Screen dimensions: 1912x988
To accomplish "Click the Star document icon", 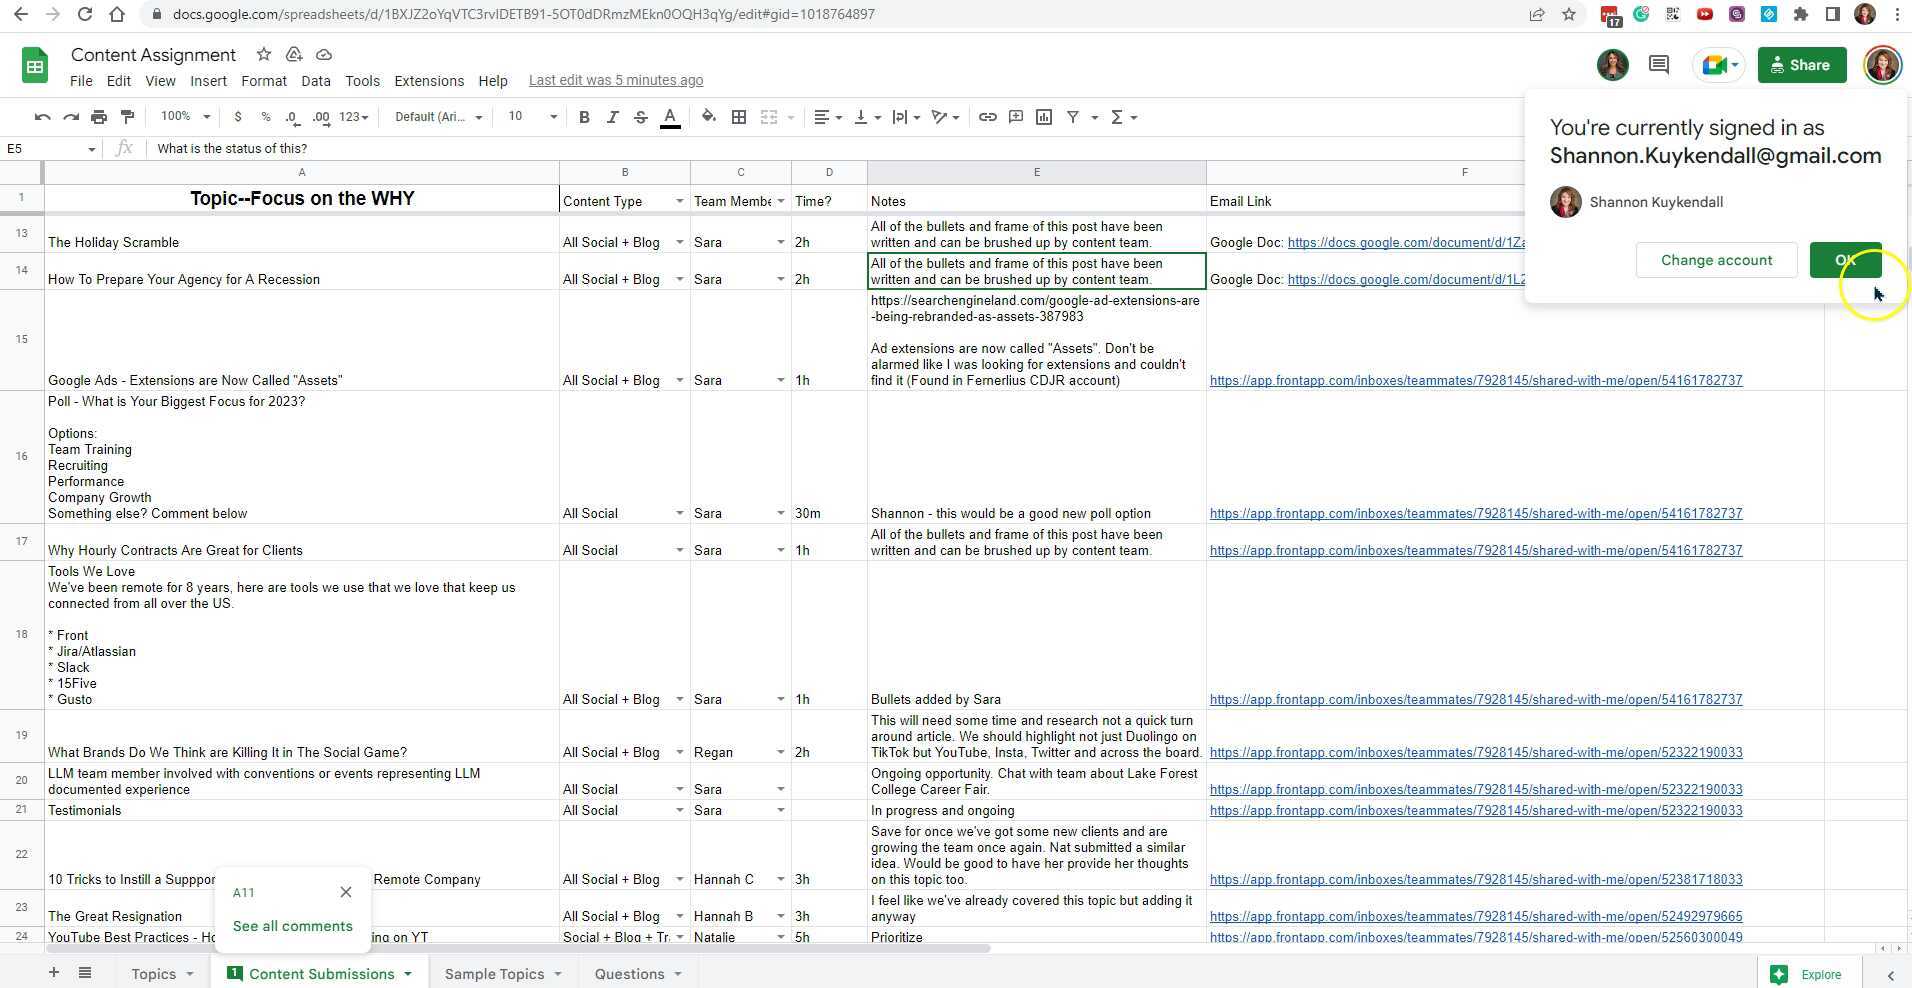I will pos(263,55).
